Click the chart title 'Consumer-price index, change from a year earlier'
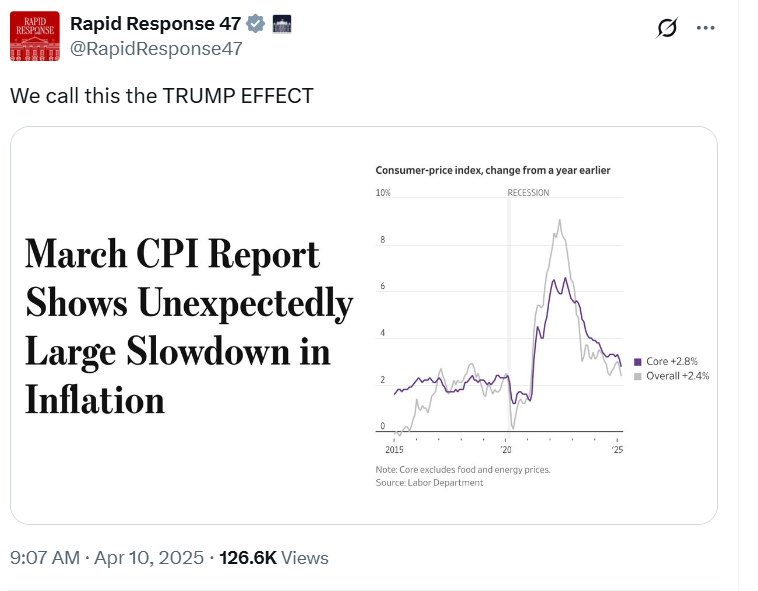758x591 pixels. point(492,170)
